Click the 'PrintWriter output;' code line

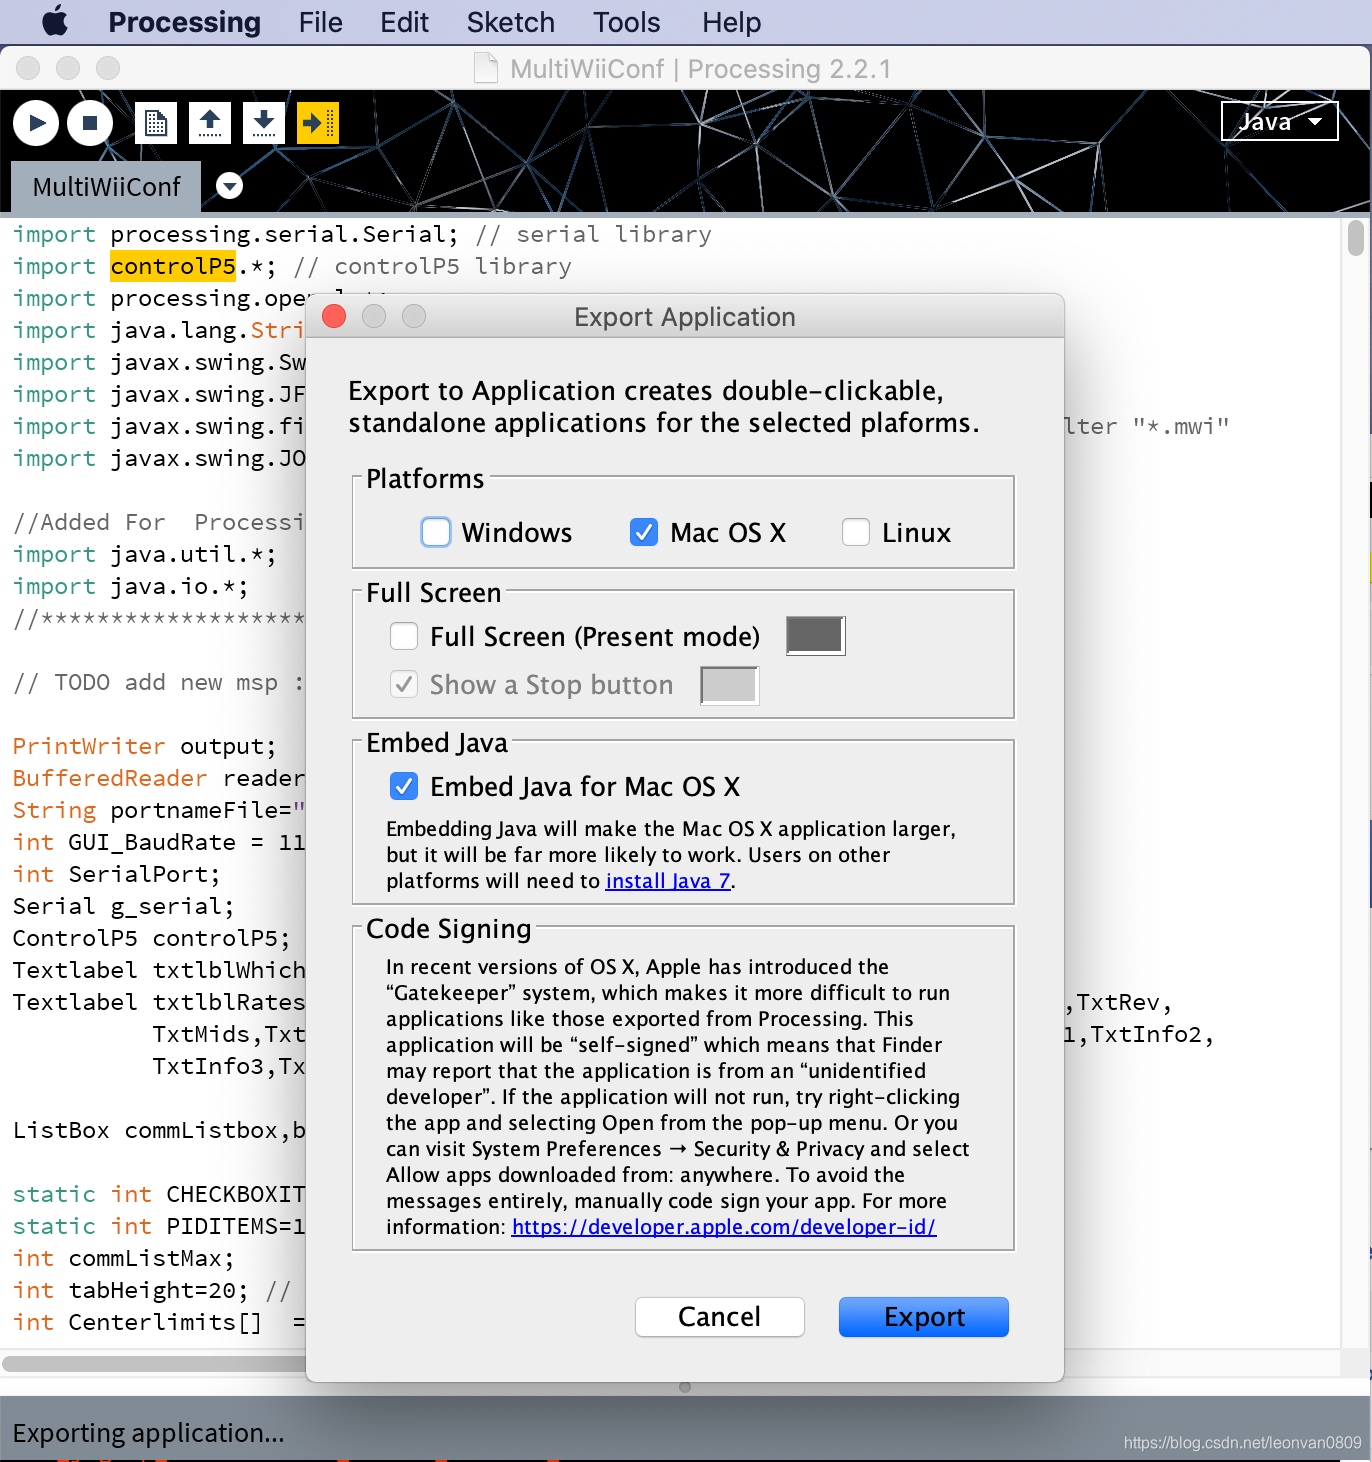click(x=144, y=746)
